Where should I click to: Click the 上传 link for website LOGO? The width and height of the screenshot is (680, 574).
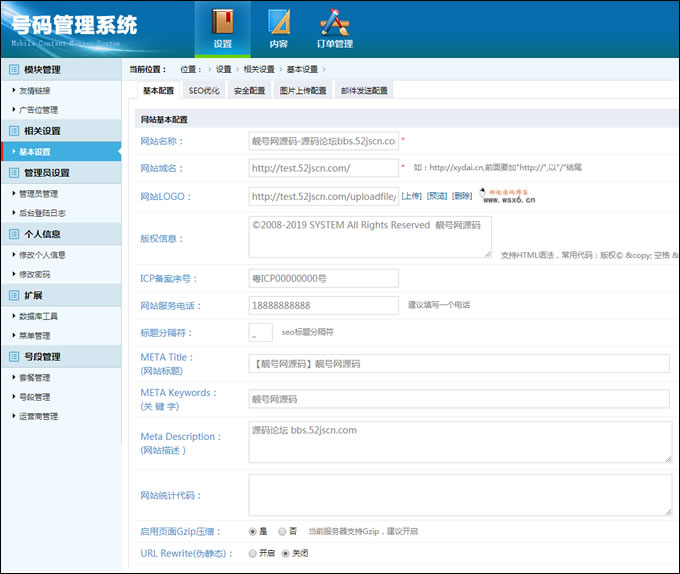(411, 197)
